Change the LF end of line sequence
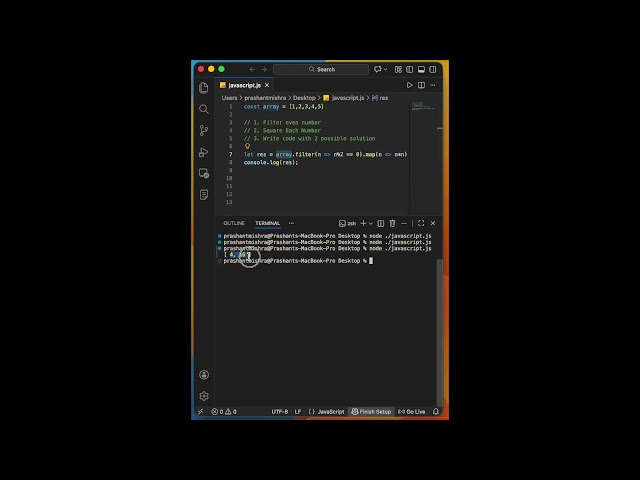 [298, 411]
